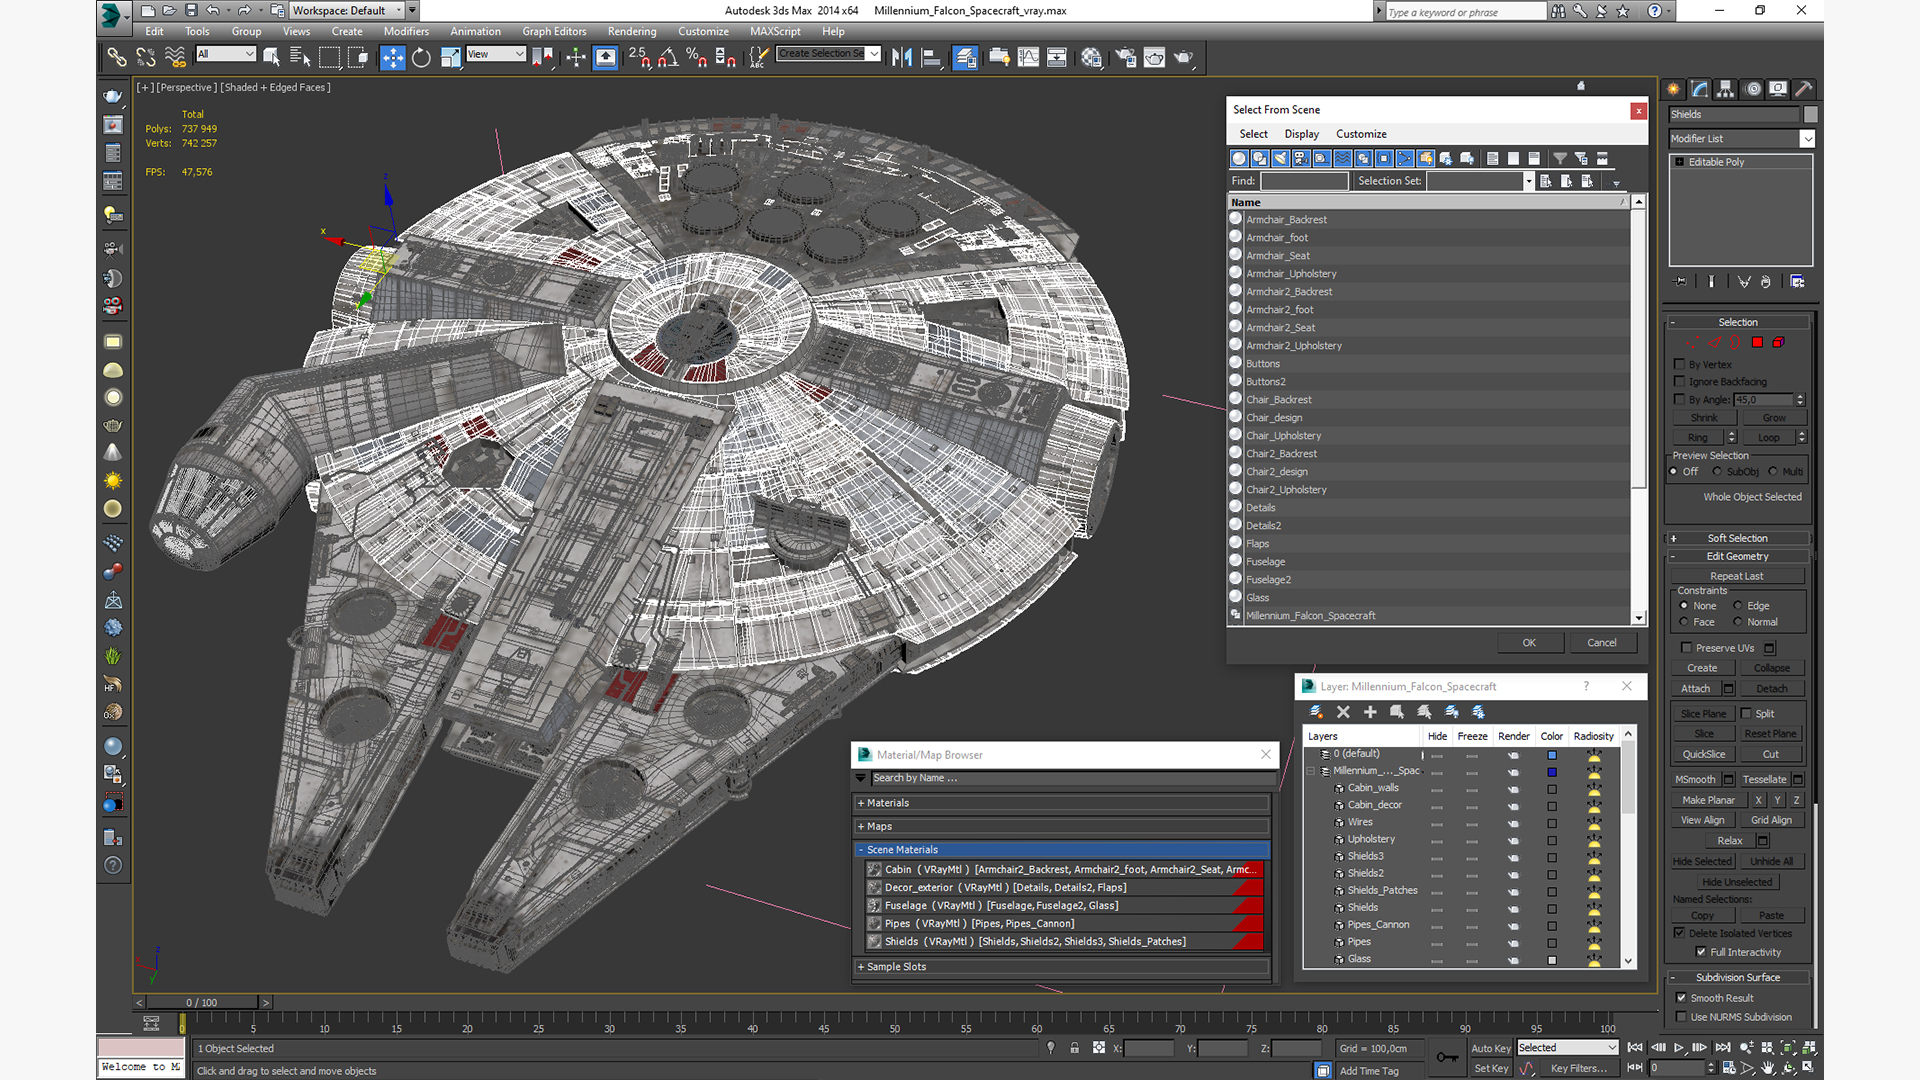
Task: Open the Utilities hammer panel tab
Action: [x=1804, y=89]
